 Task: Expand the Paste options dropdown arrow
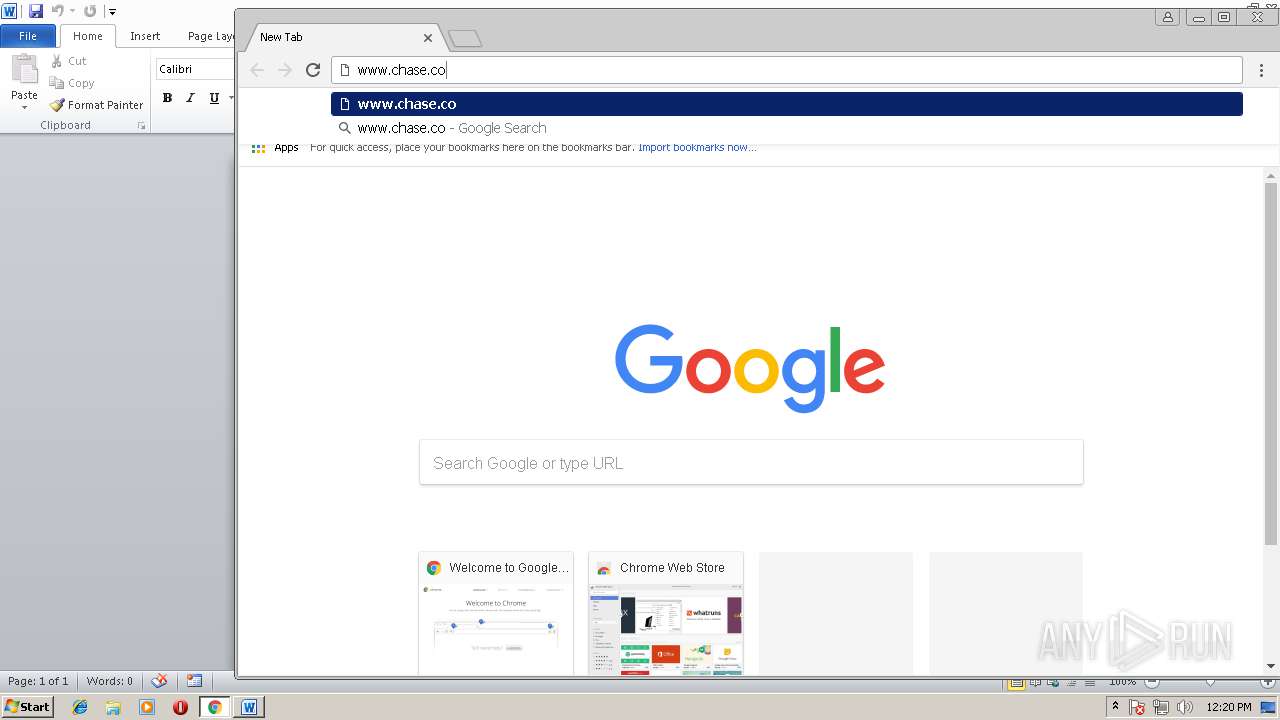[x=24, y=107]
